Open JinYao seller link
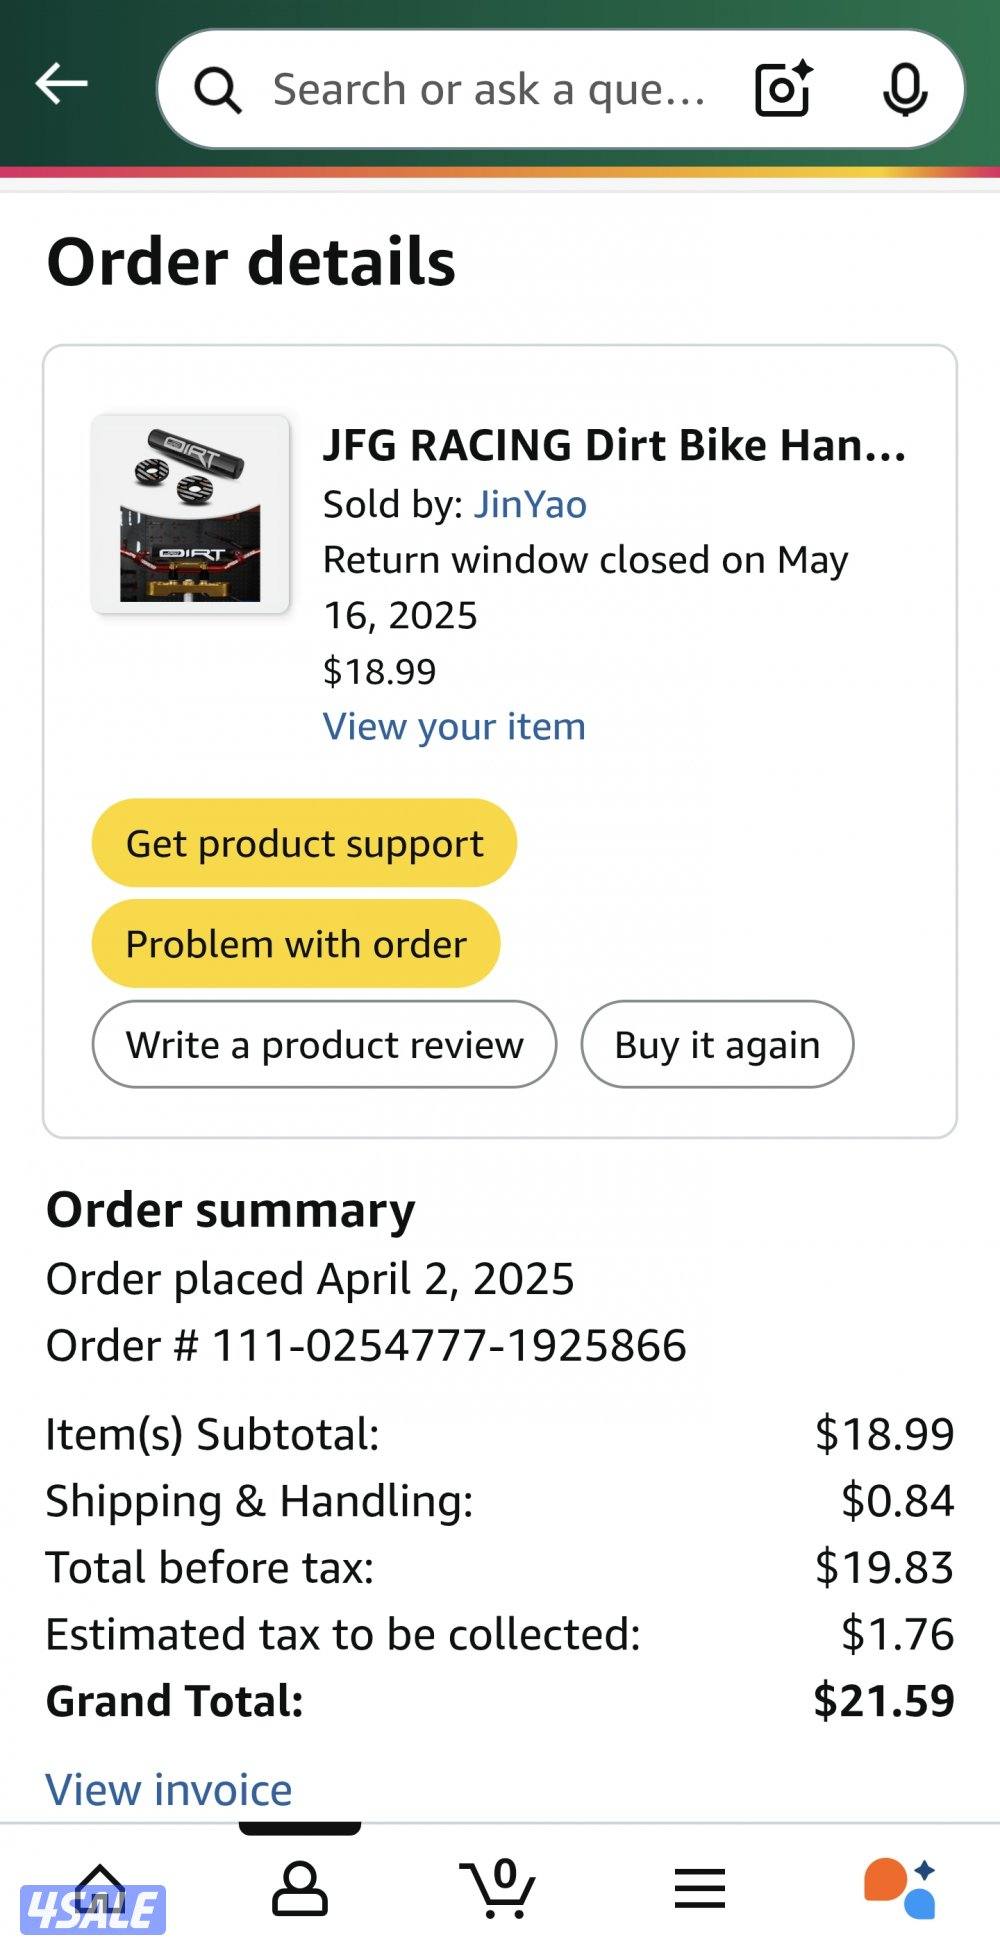This screenshot has height=1955, width=1000. (x=530, y=504)
